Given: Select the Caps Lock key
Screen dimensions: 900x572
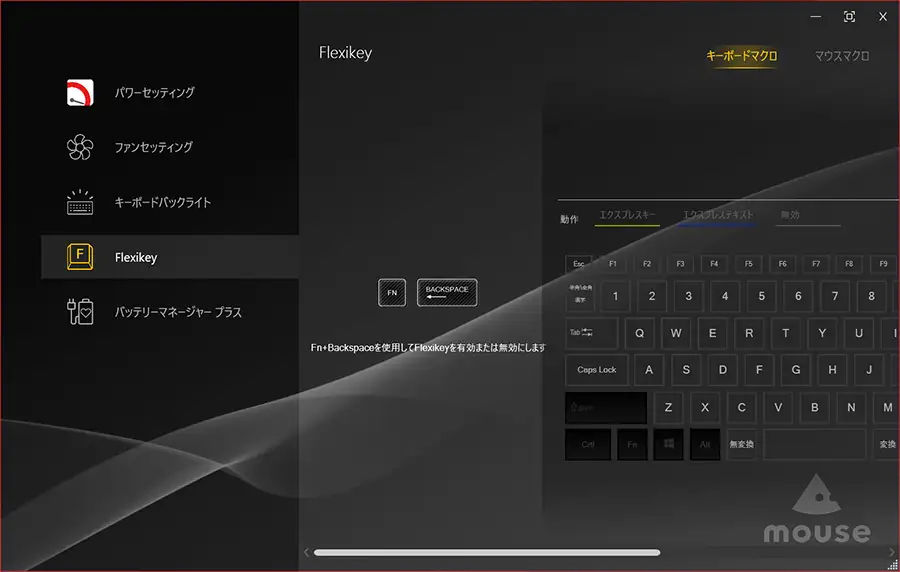Looking at the screenshot, I should point(597,370).
